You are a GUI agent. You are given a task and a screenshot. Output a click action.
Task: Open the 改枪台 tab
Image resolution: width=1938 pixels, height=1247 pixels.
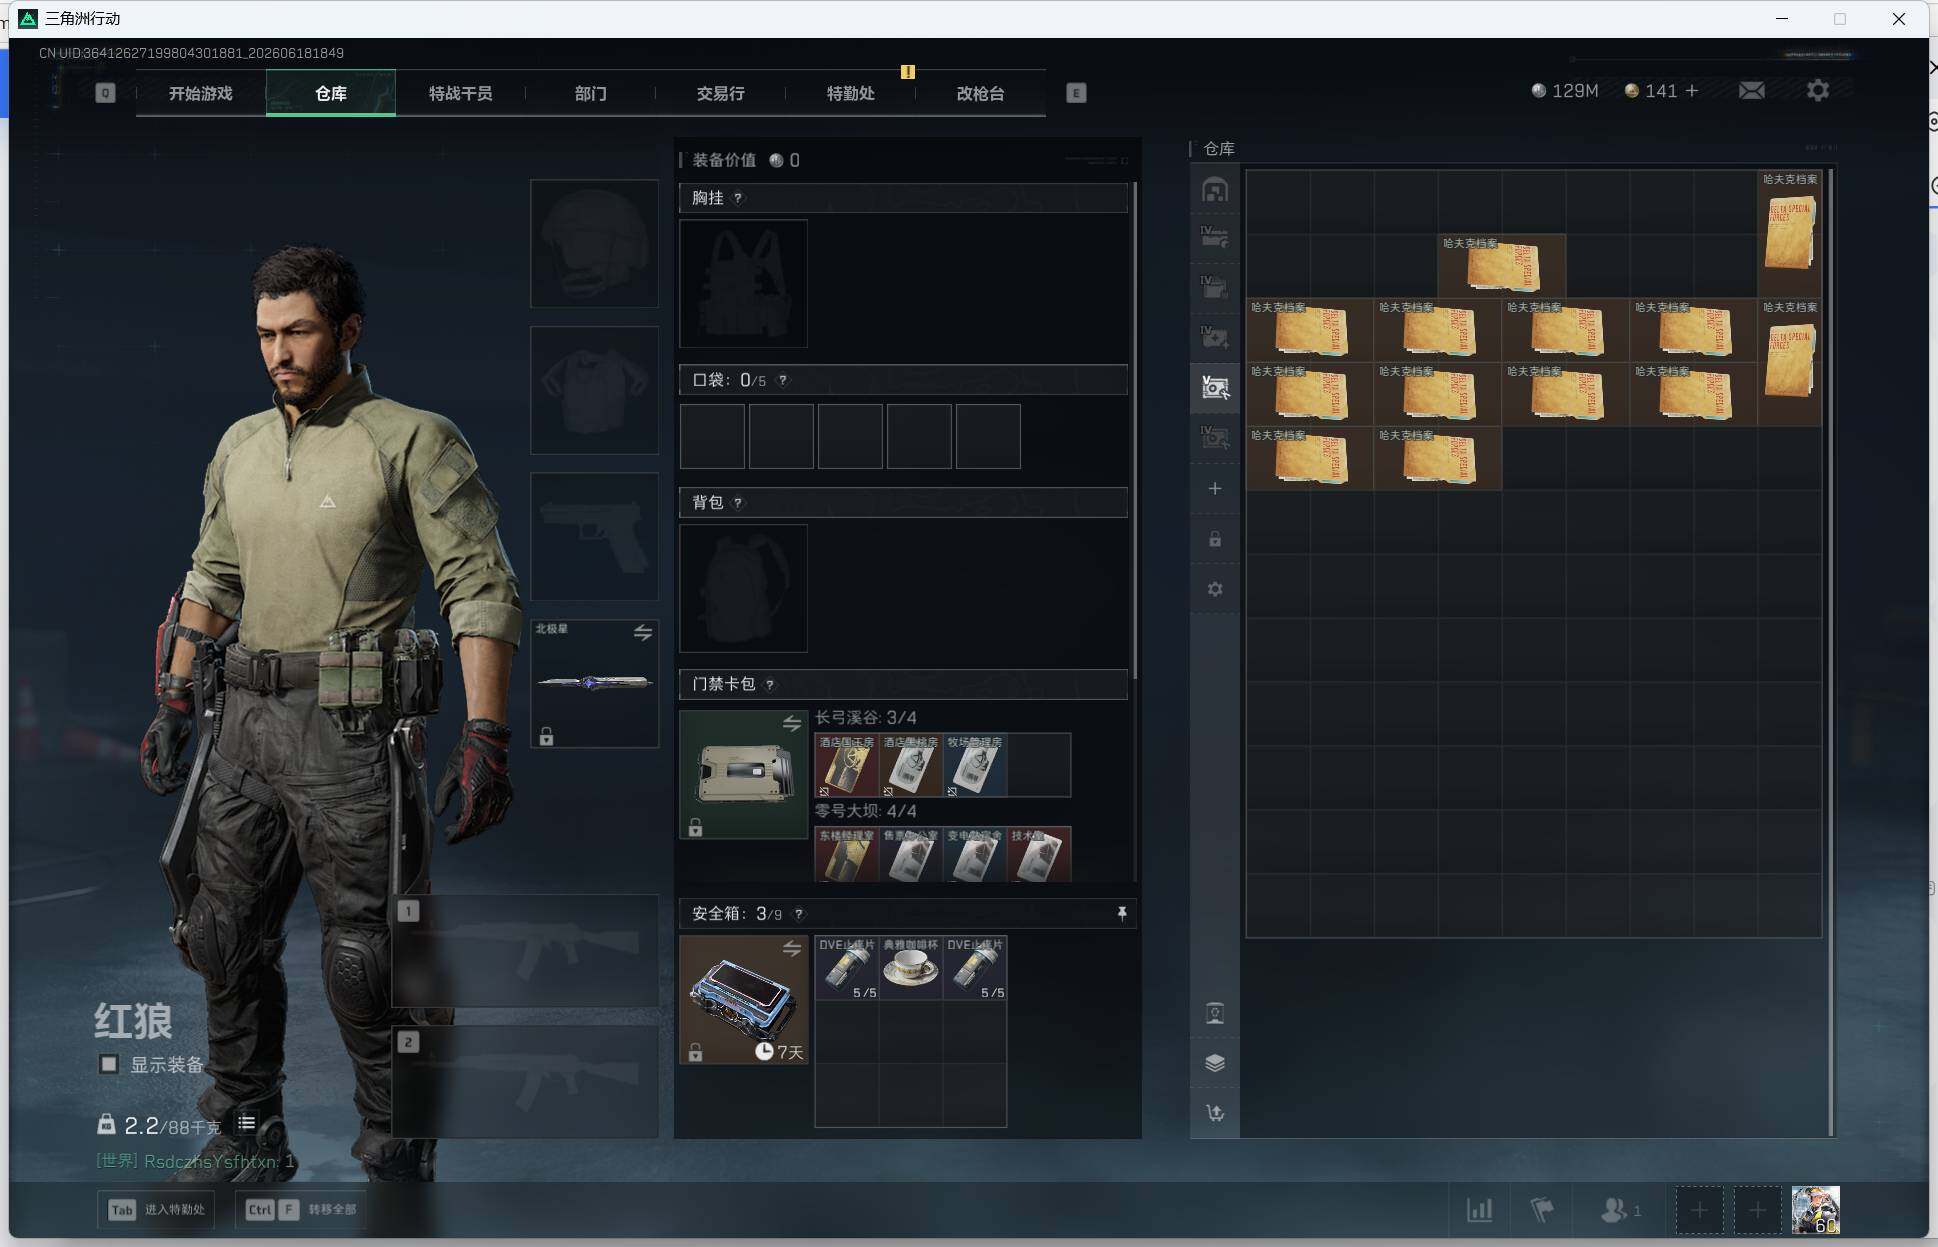980,93
